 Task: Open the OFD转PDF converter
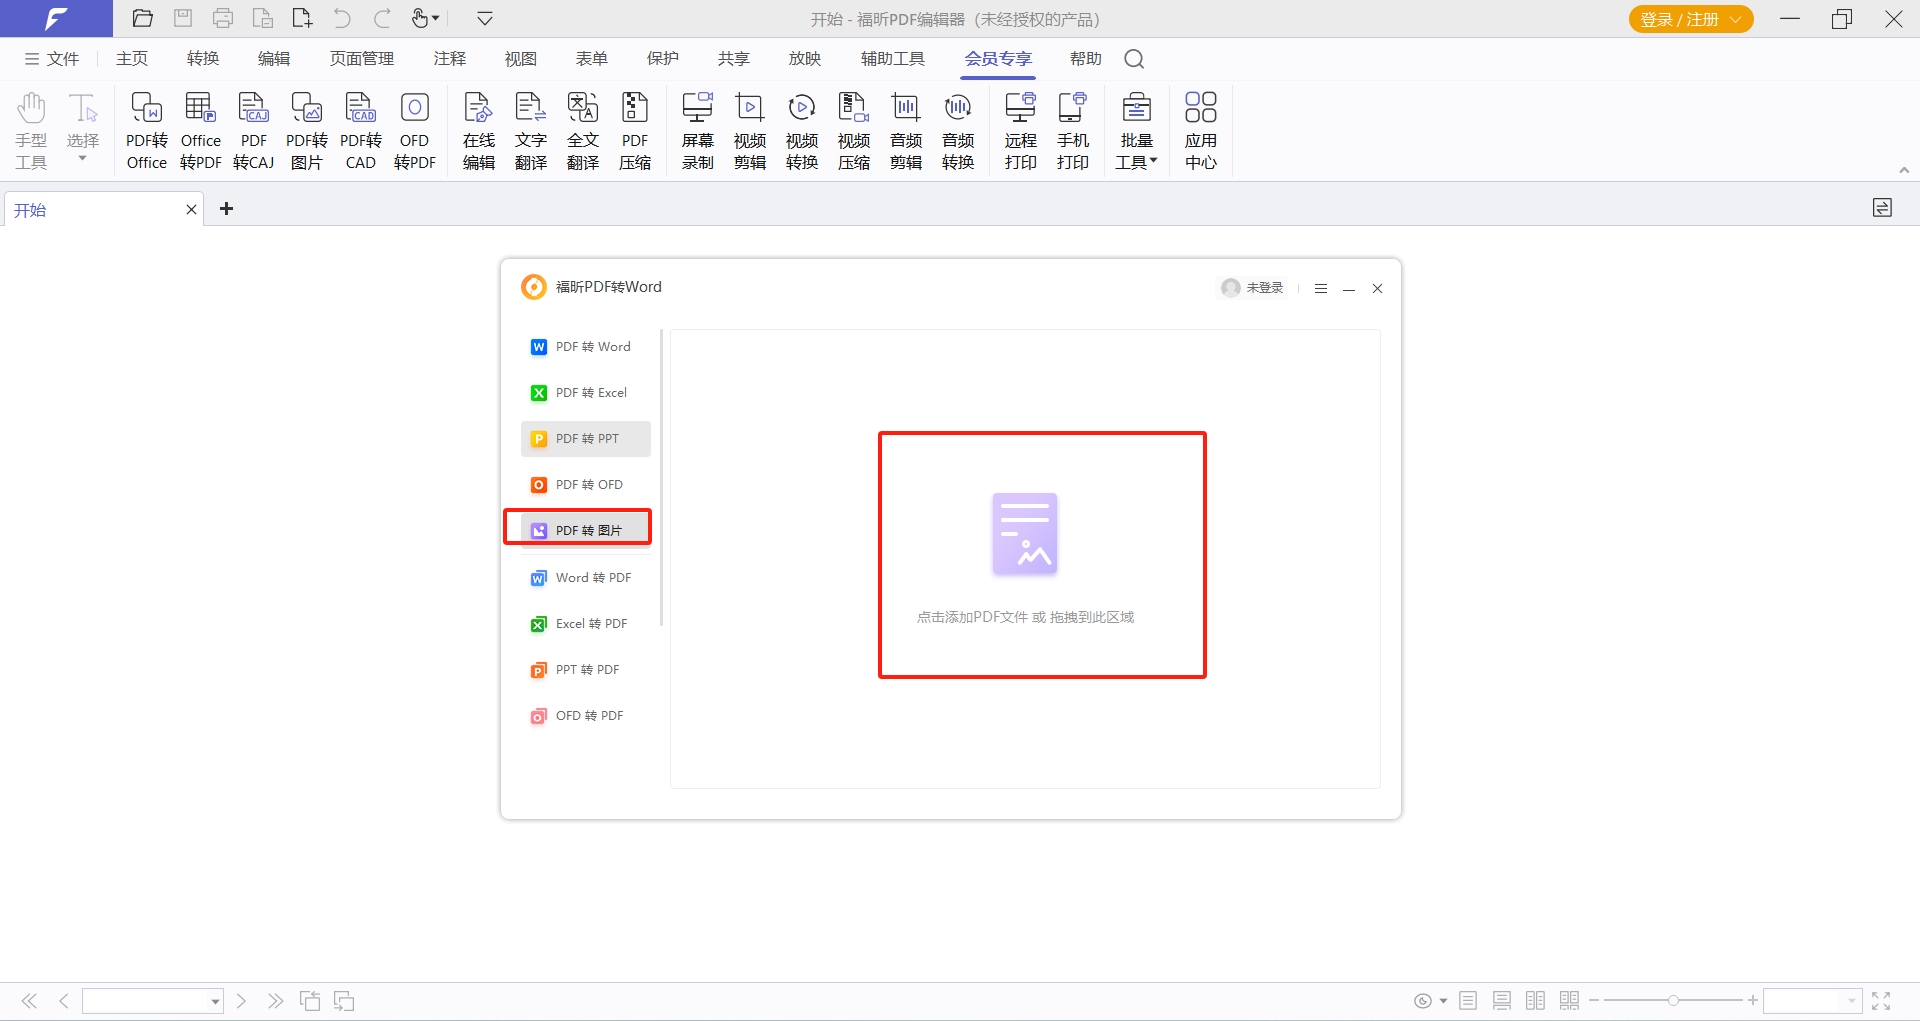[414, 130]
